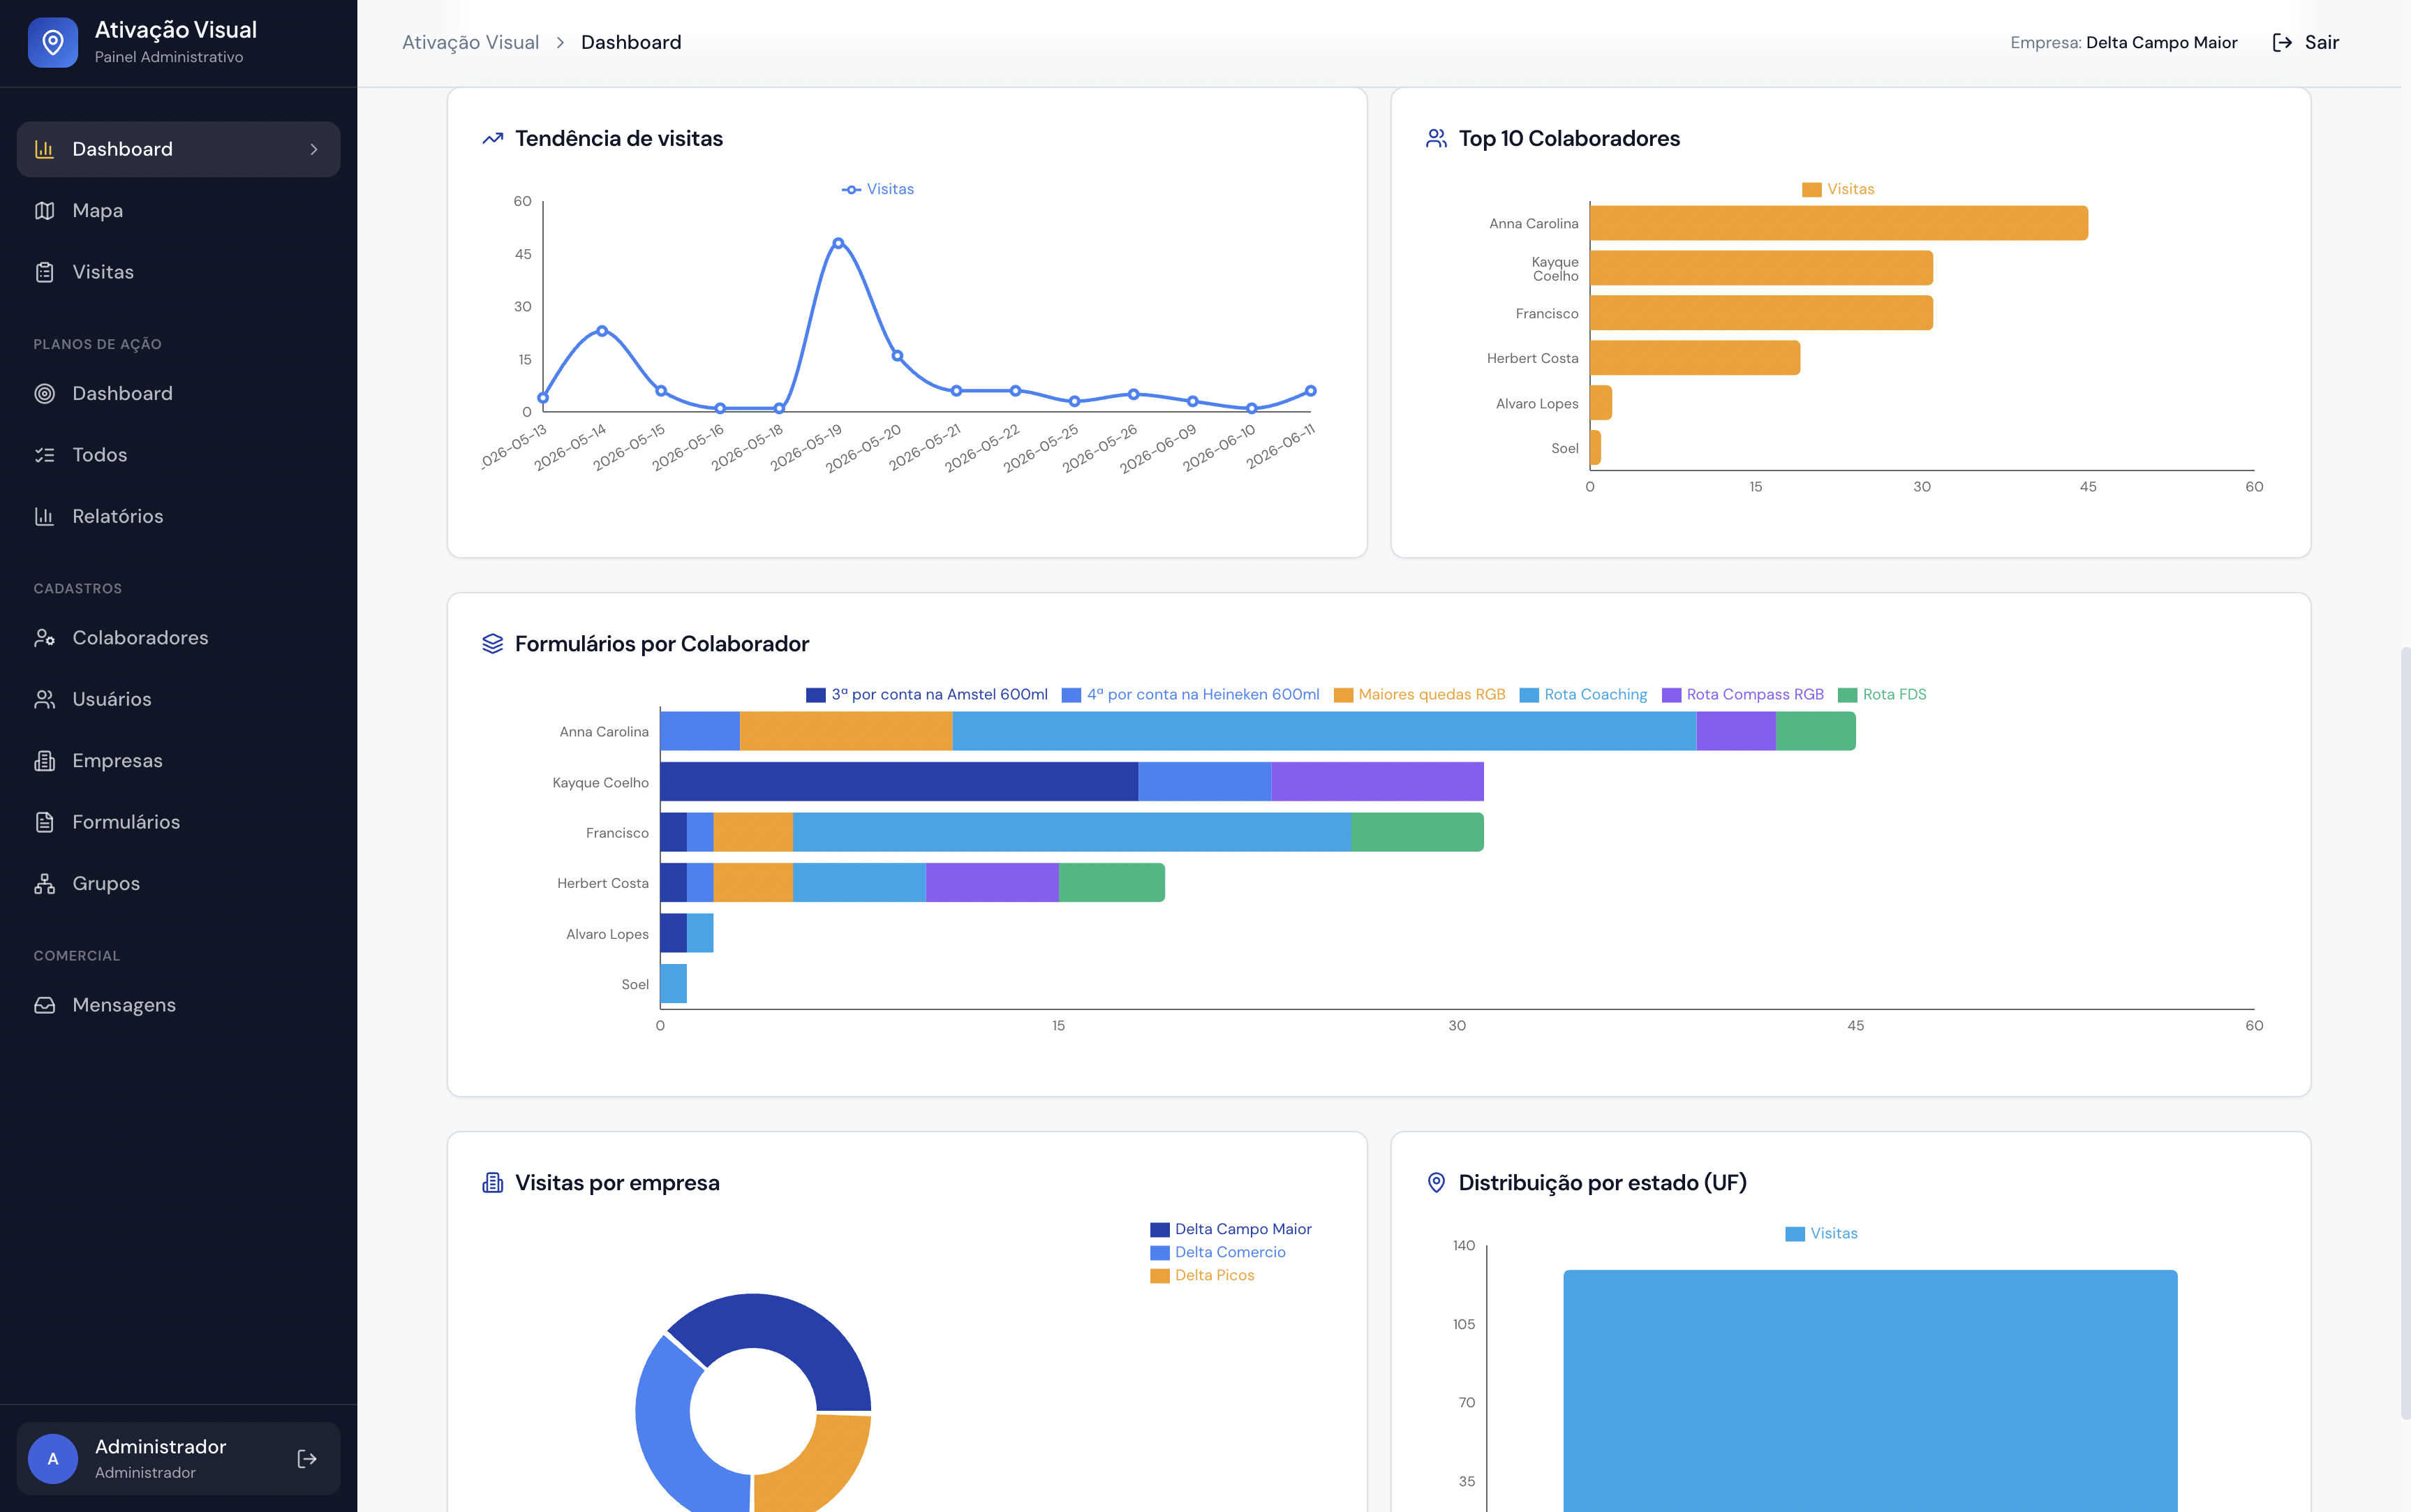Select the Empresas building icon in sidebar

click(x=44, y=761)
